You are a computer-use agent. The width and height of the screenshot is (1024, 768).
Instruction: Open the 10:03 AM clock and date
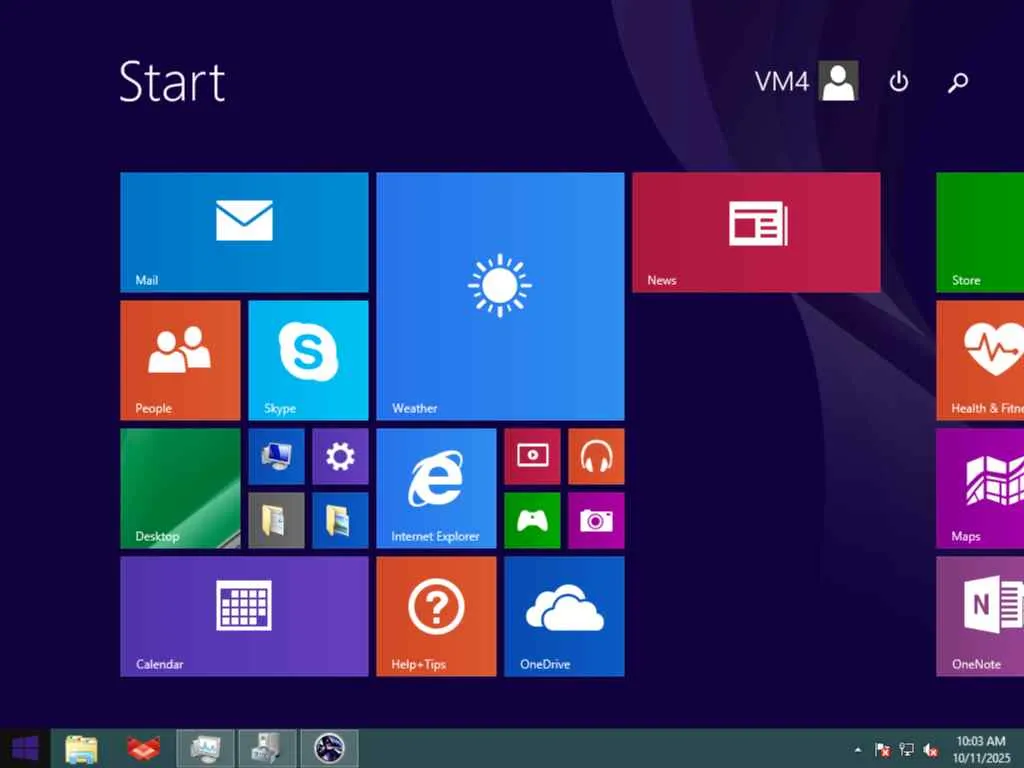(981, 749)
